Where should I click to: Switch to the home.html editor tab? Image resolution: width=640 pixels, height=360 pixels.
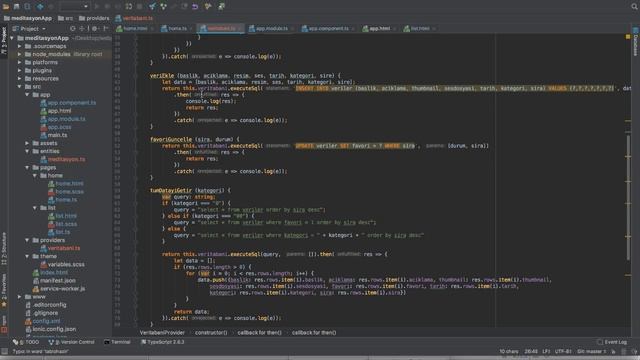pos(135,29)
